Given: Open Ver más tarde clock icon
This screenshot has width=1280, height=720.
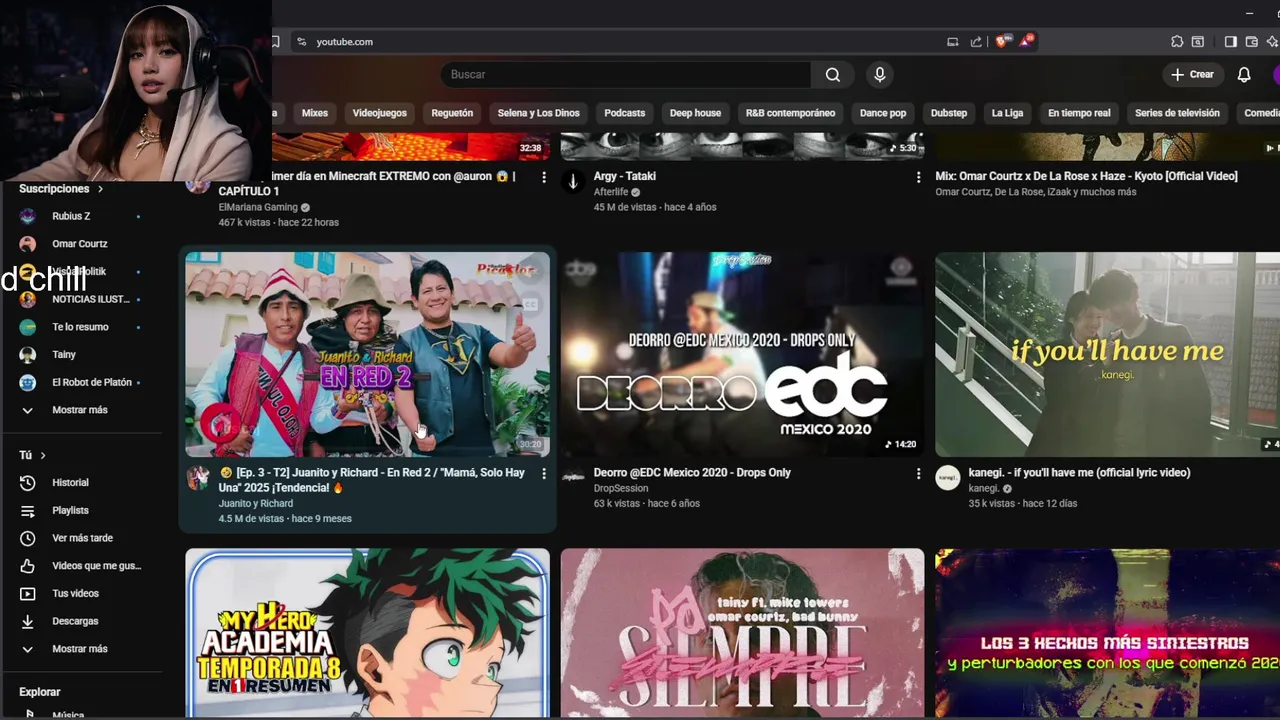Looking at the screenshot, I should click(28, 538).
